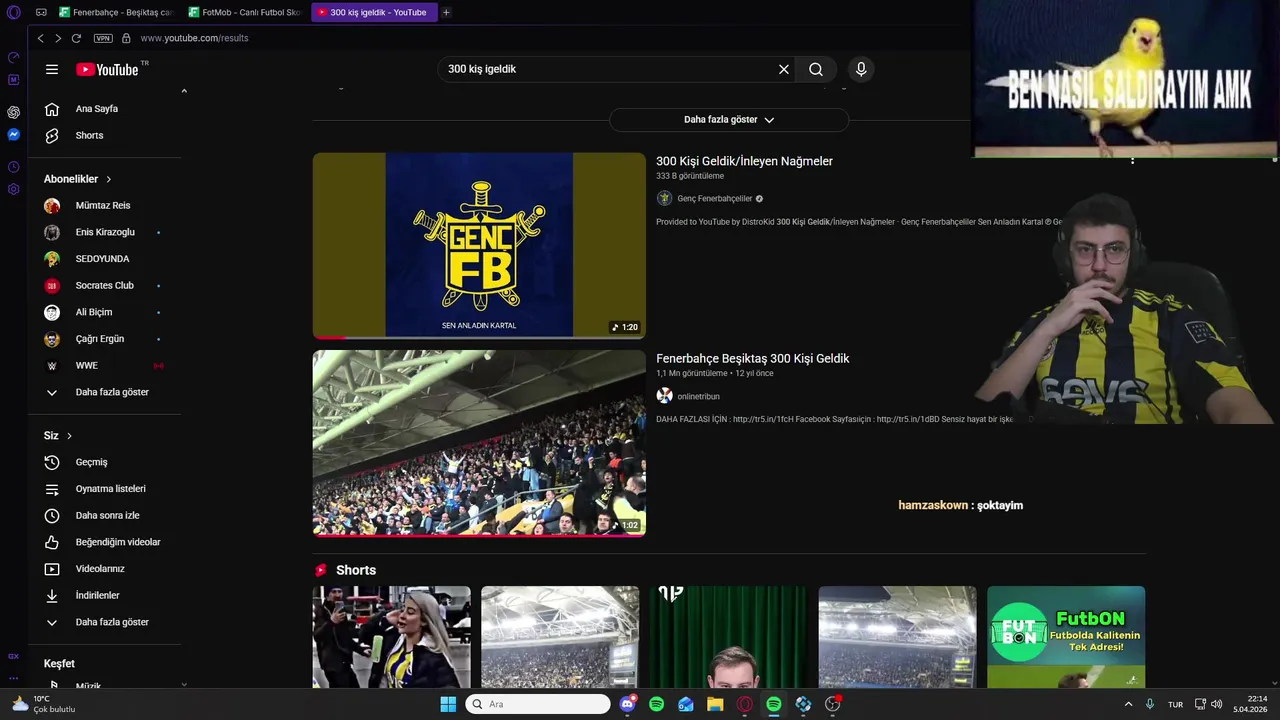Click the sidebar scroll-up arrow

click(184, 91)
